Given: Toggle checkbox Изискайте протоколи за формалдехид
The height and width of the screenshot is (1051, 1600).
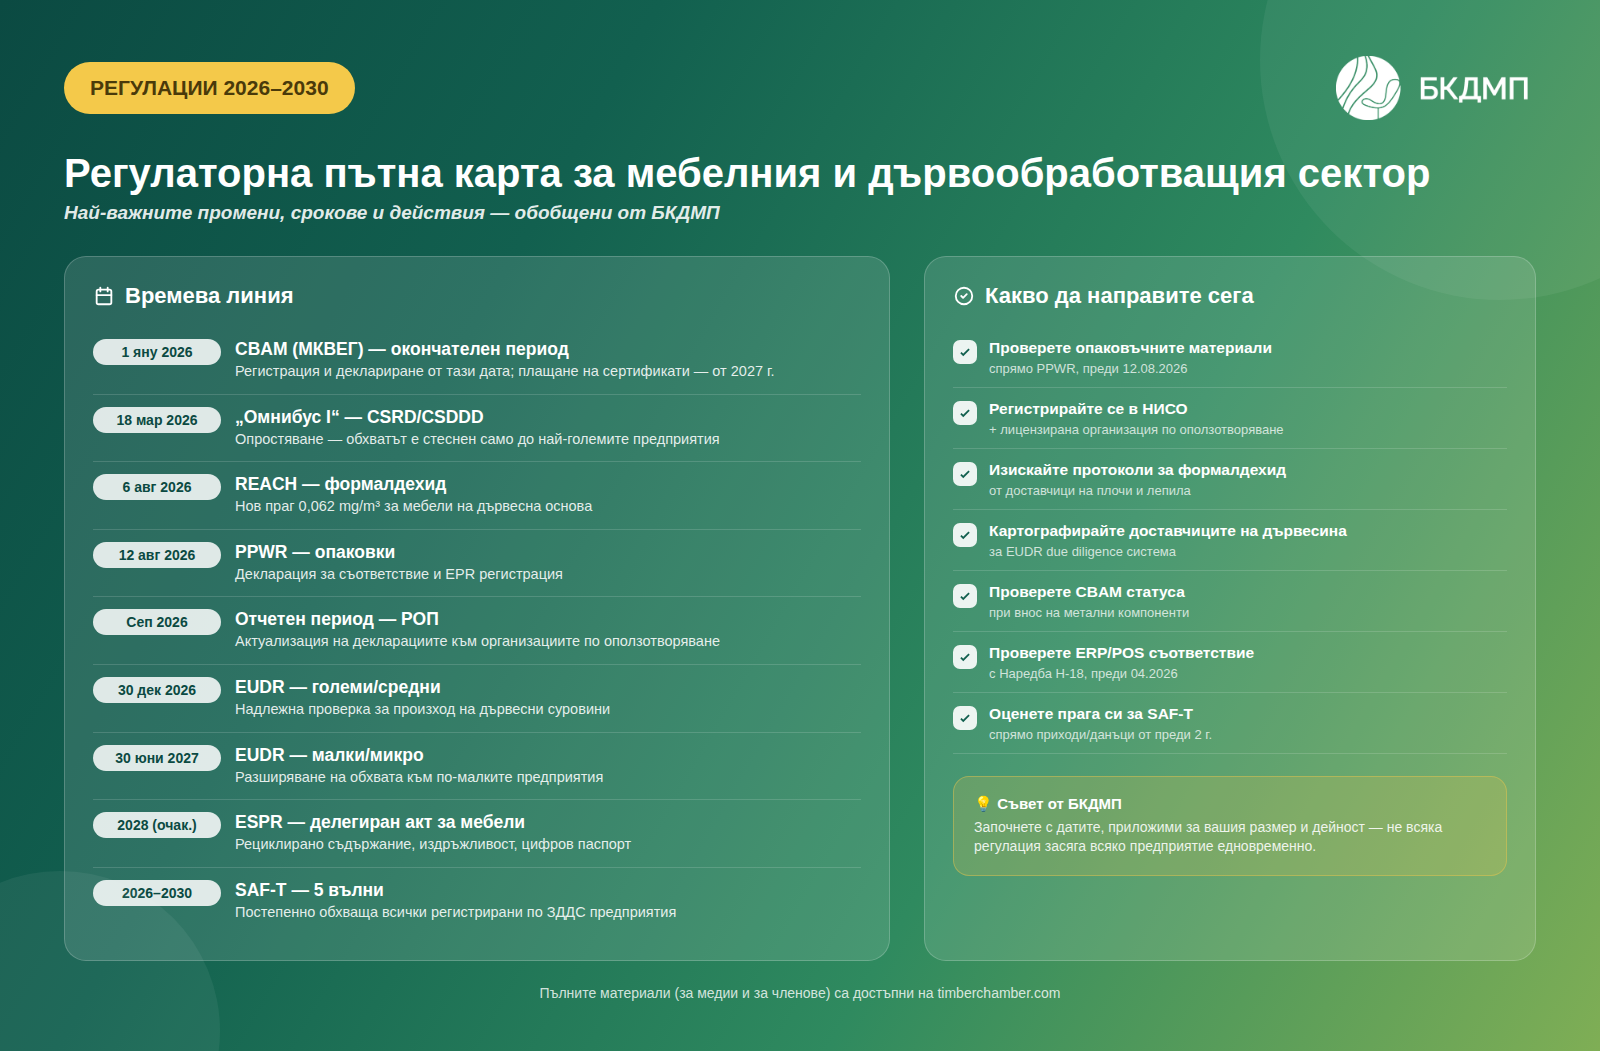Looking at the screenshot, I should (x=965, y=474).
